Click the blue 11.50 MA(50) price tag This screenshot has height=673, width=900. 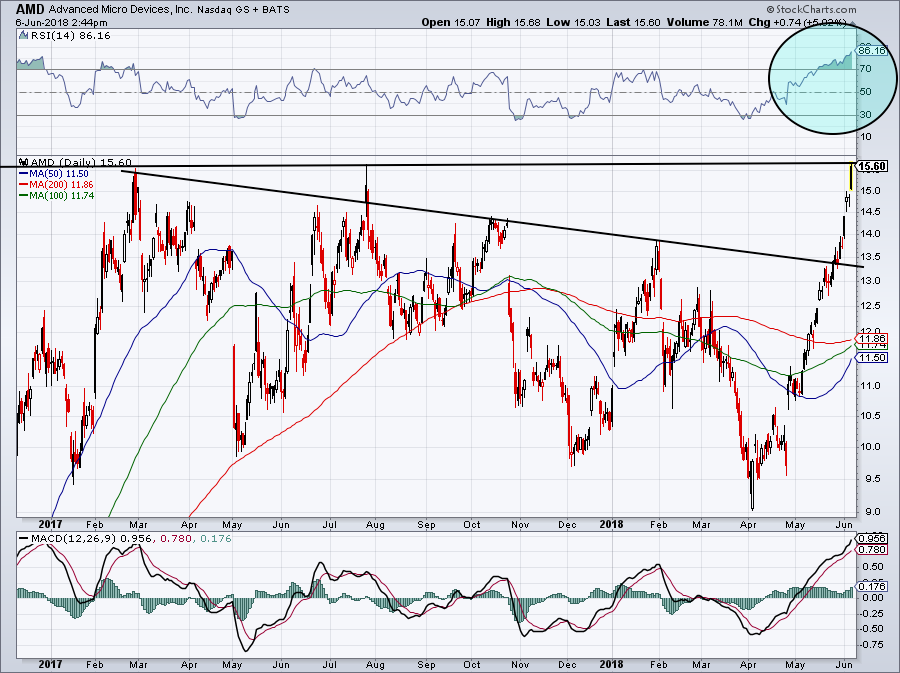pos(872,357)
